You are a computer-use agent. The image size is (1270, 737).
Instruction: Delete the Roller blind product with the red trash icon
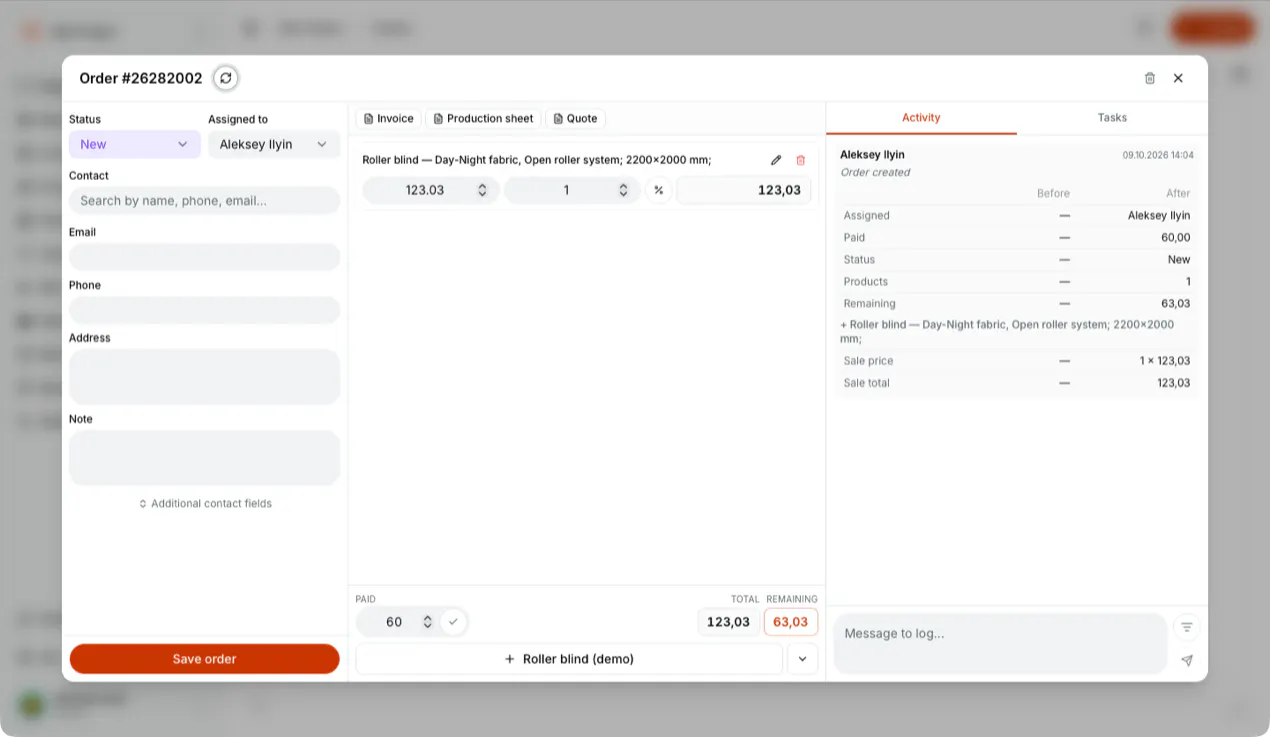coord(801,160)
